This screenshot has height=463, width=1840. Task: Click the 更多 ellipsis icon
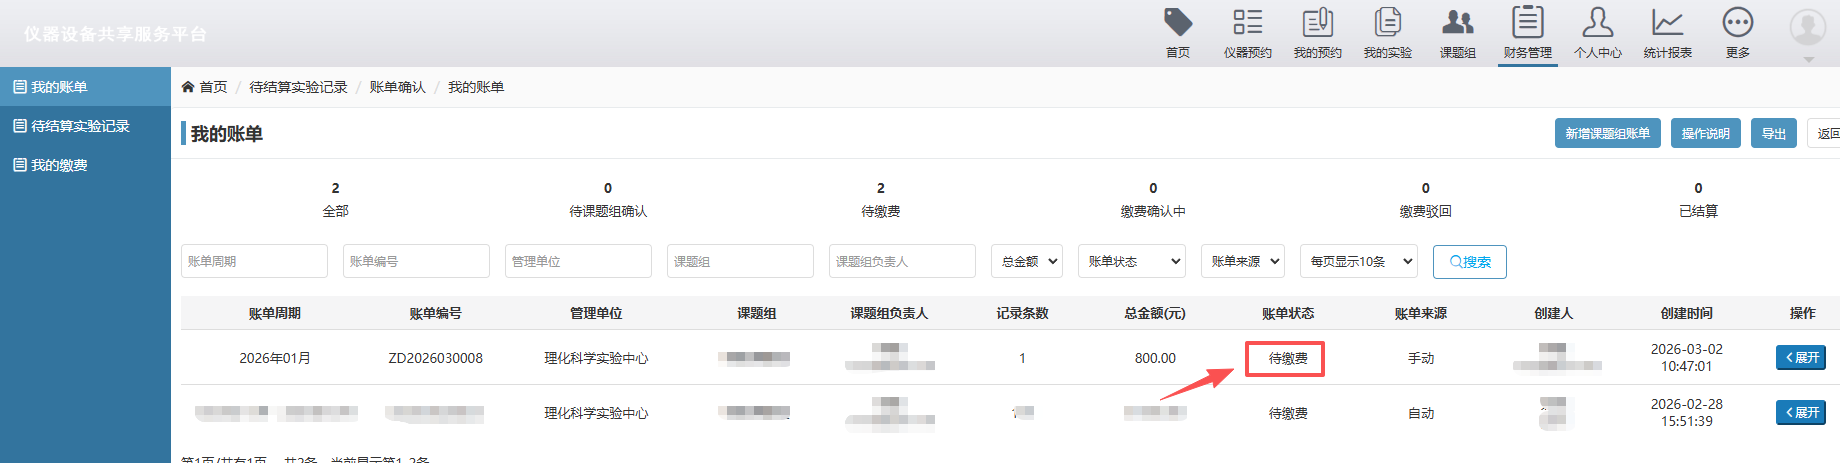click(x=1737, y=24)
